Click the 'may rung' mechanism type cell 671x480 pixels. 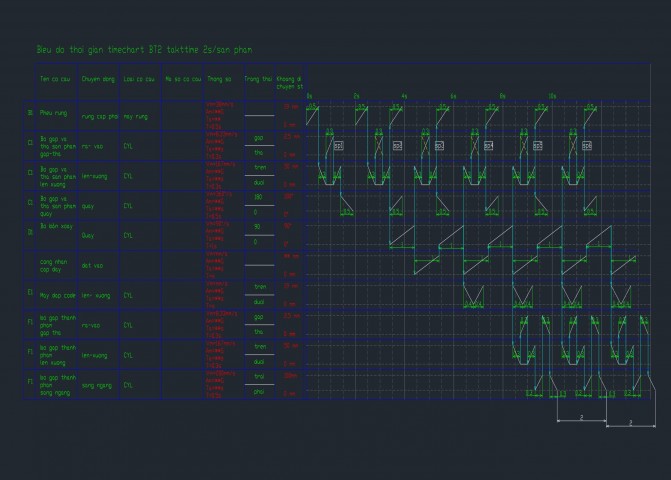click(136, 117)
